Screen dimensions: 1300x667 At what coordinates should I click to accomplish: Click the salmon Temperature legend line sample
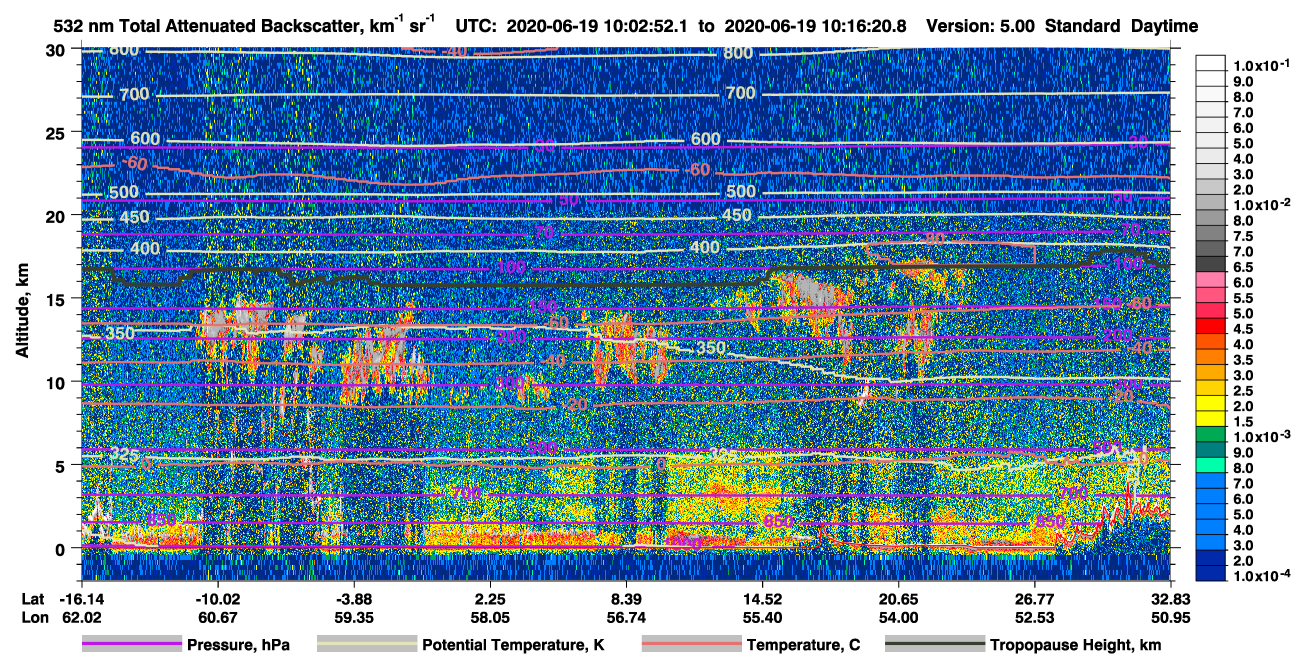690,645
